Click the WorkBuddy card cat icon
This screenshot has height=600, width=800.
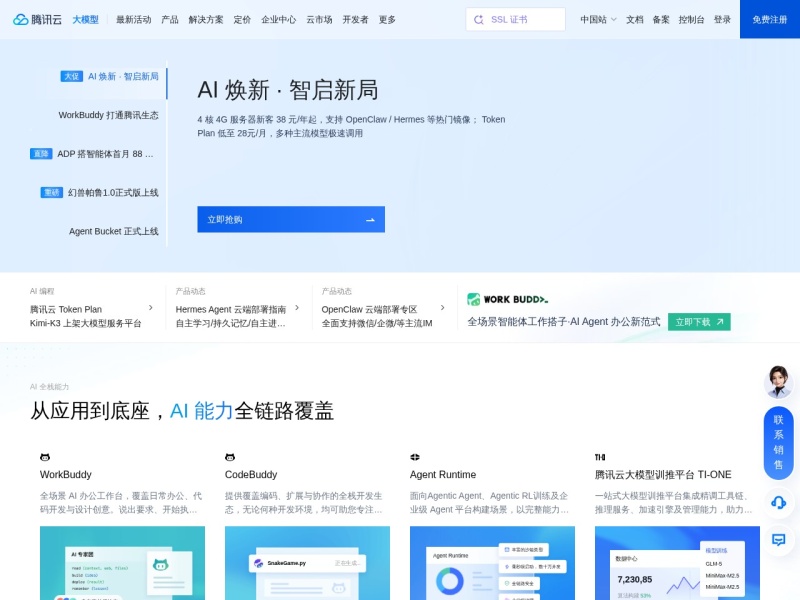coord(45,457)
